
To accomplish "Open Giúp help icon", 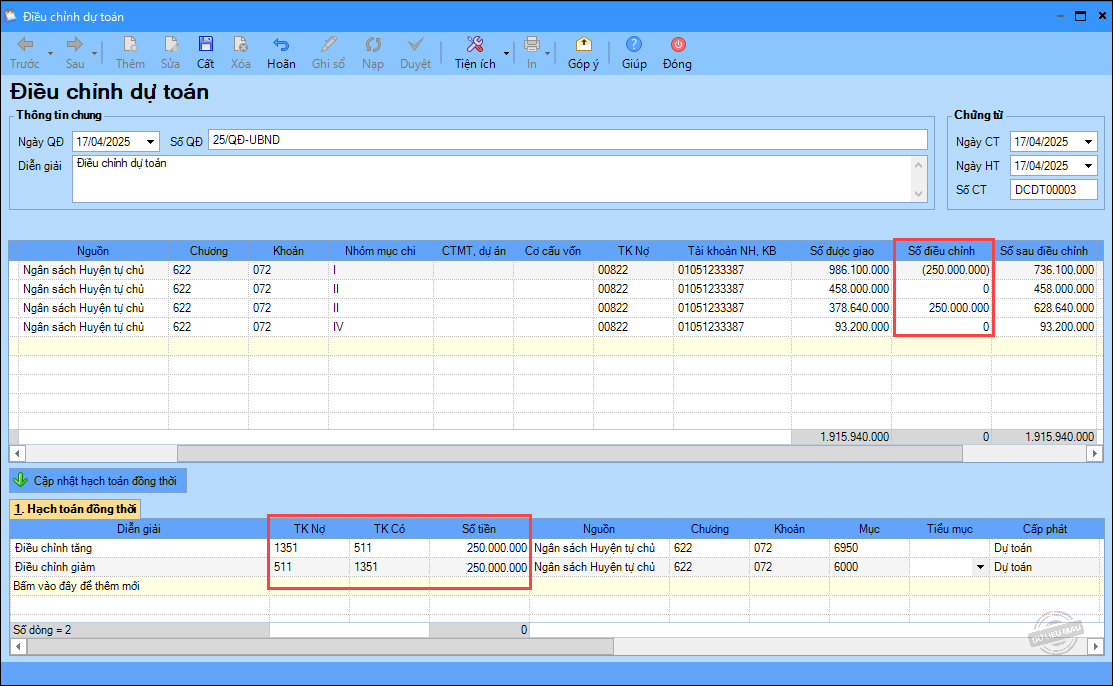I will 634,45.
